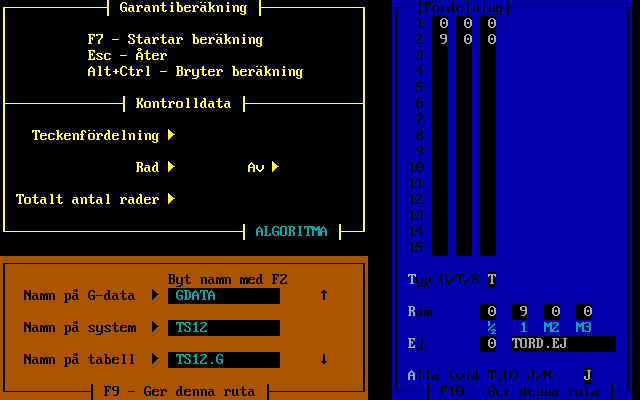Click the up arrow beside the GDATA field

coord(324,295)
